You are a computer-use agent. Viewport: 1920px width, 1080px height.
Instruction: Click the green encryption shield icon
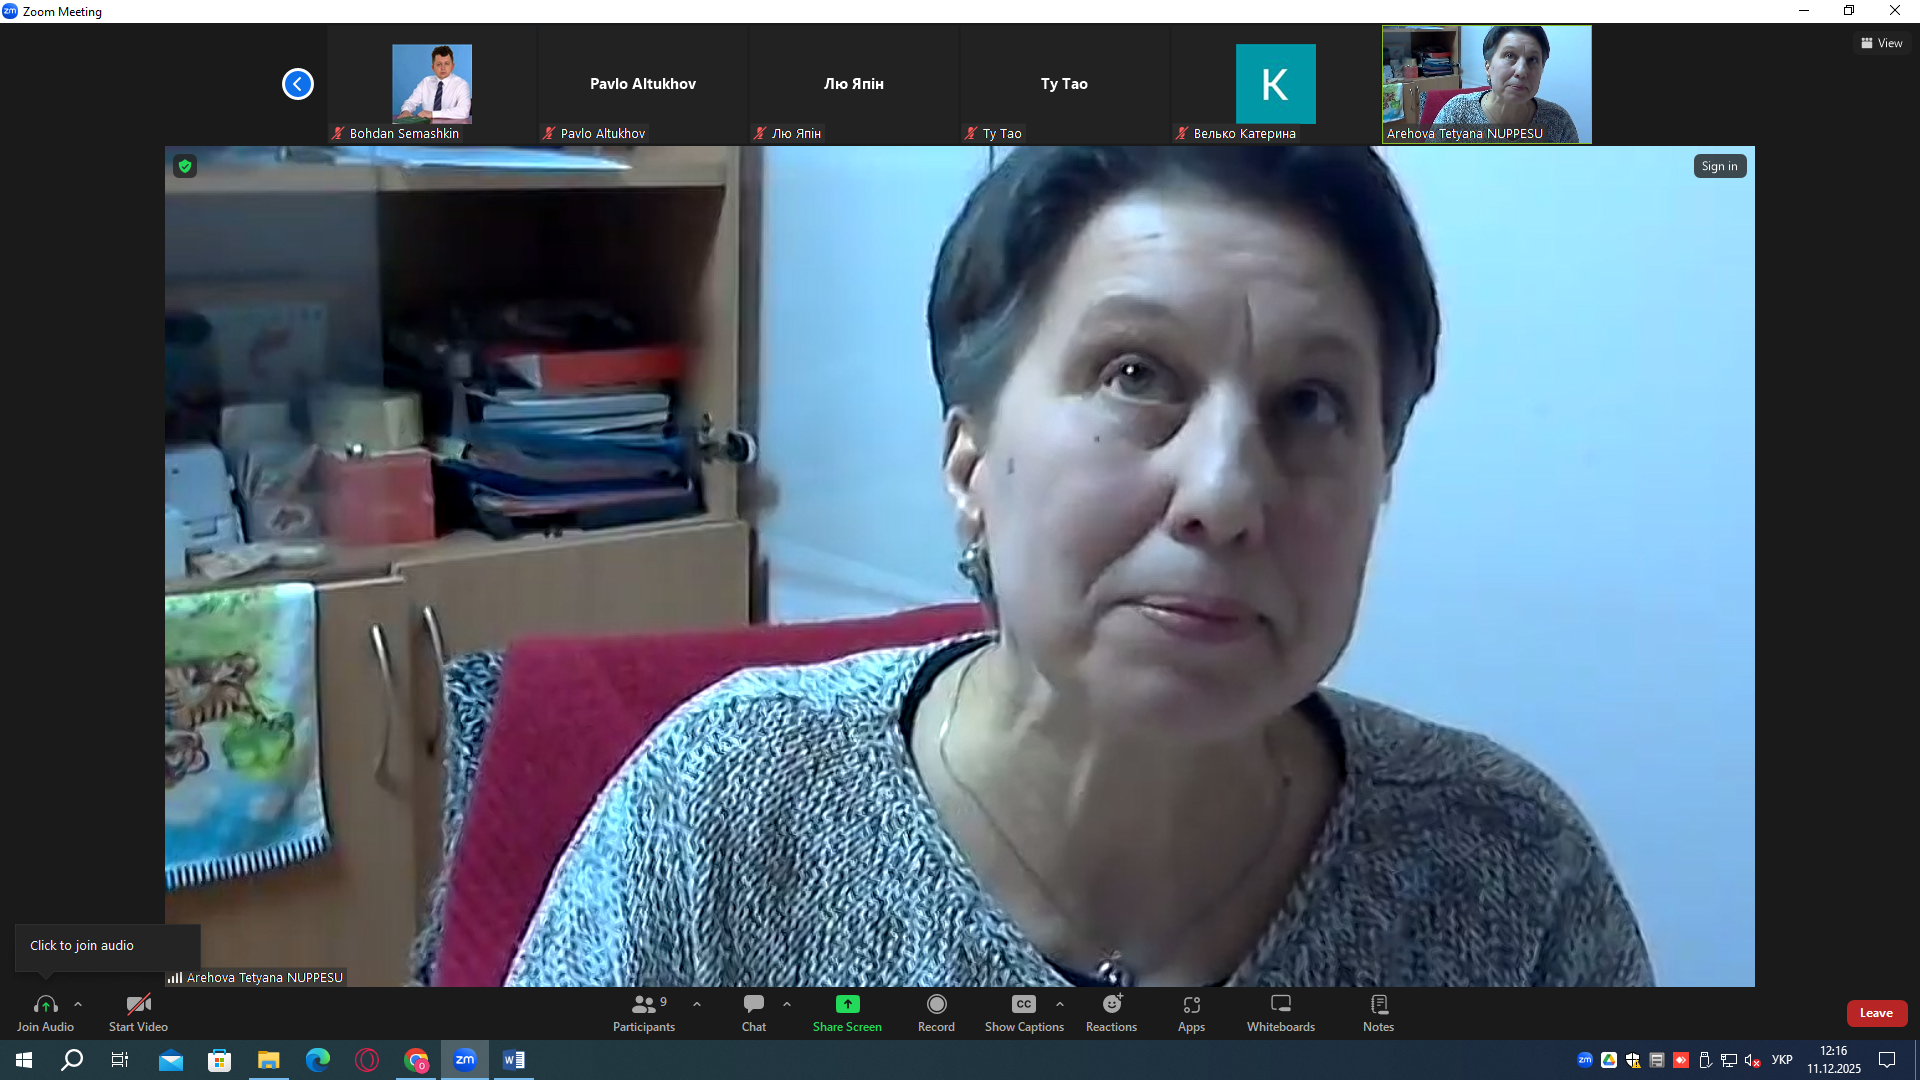tap(185, 166)
